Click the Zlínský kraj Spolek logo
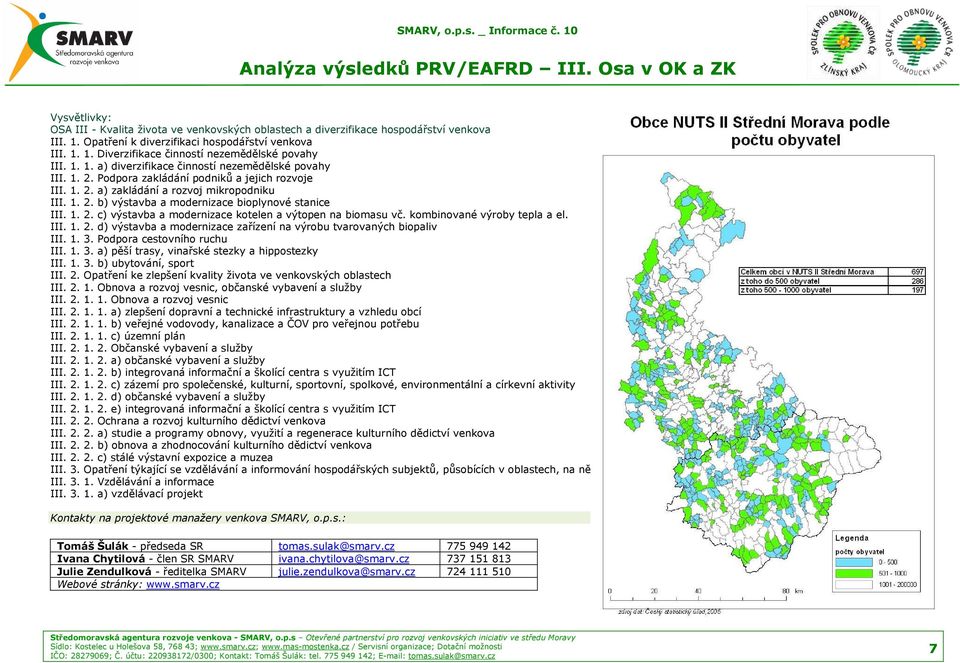The height and width of the screenshot is (663, 960). (843, 42)
